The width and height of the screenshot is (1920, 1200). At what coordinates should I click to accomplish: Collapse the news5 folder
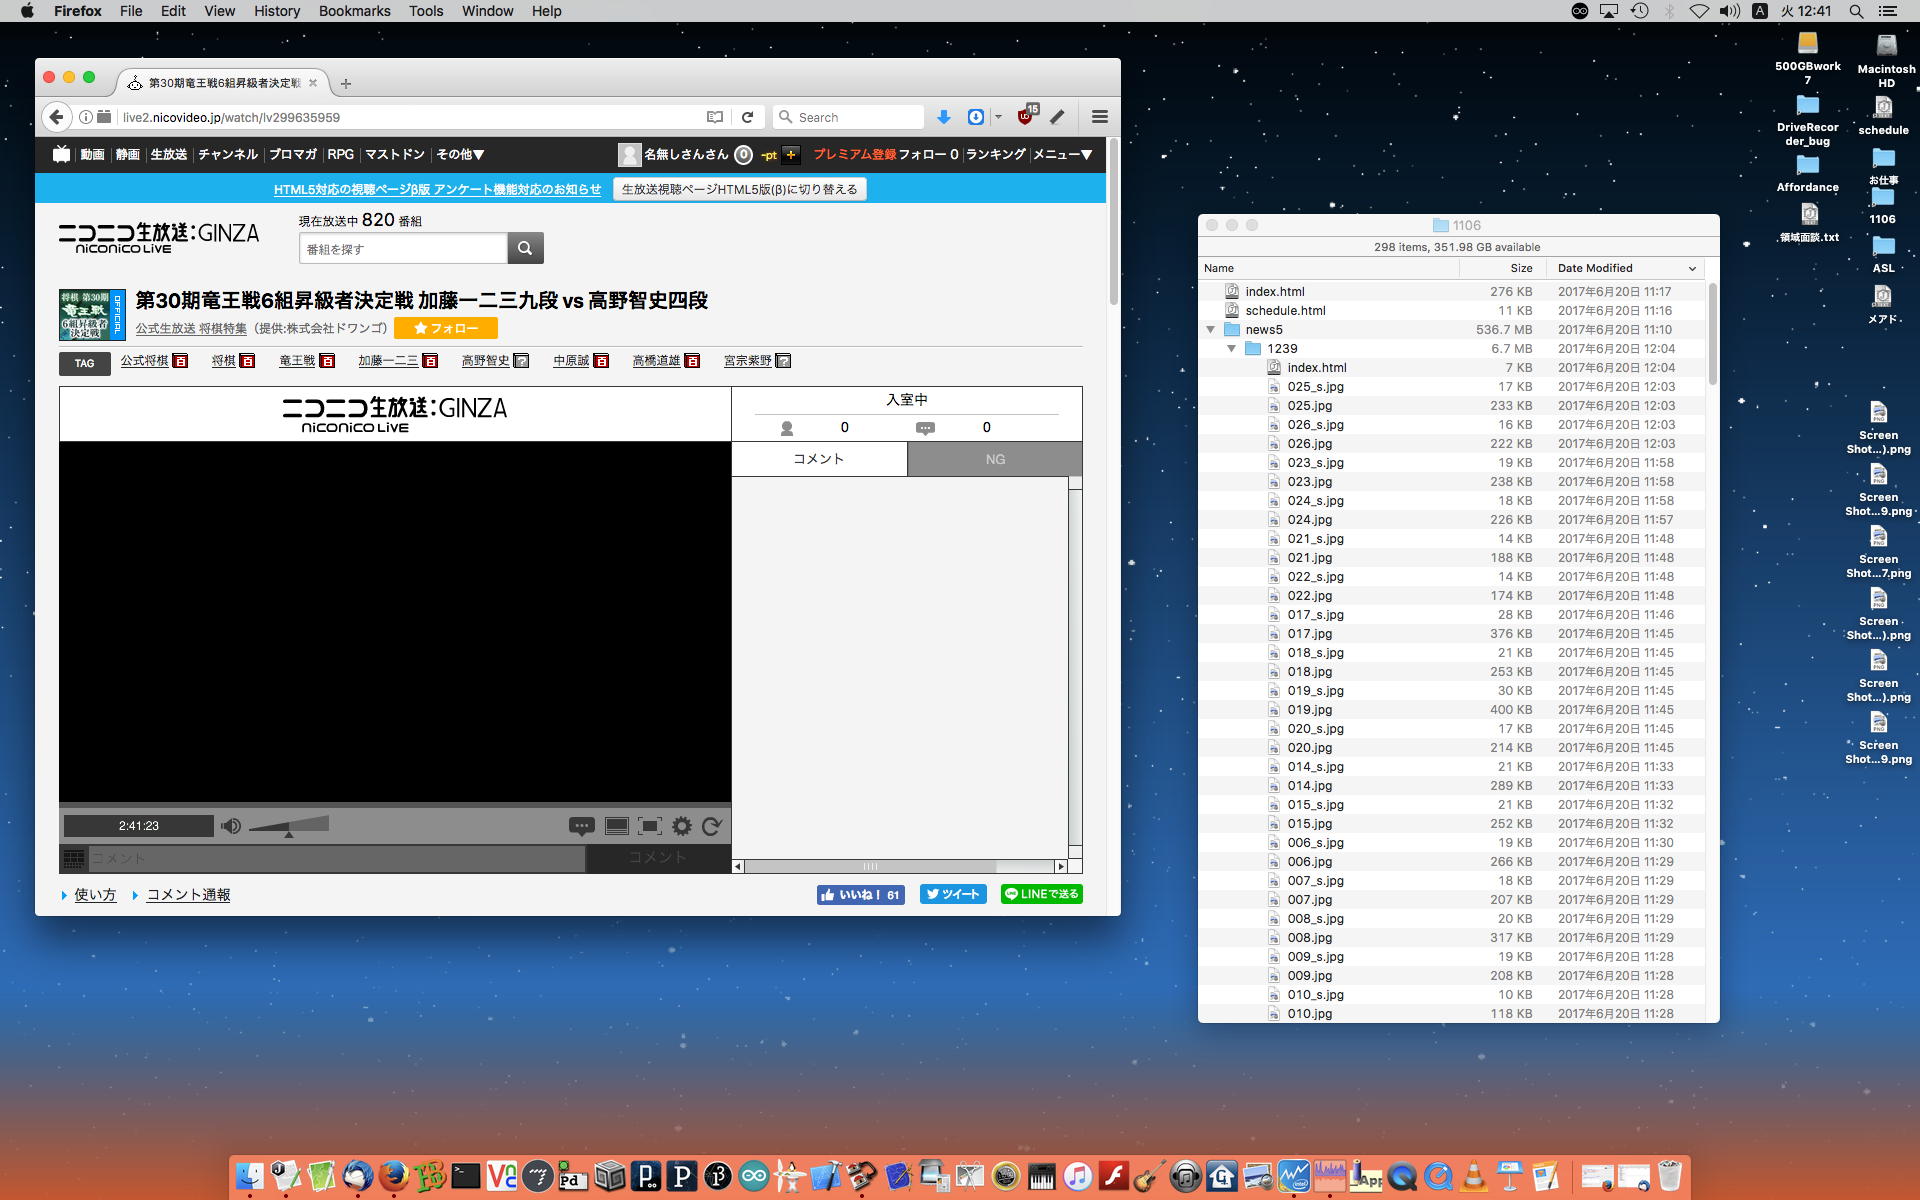pyautogui.click(x=1210, y=330)
